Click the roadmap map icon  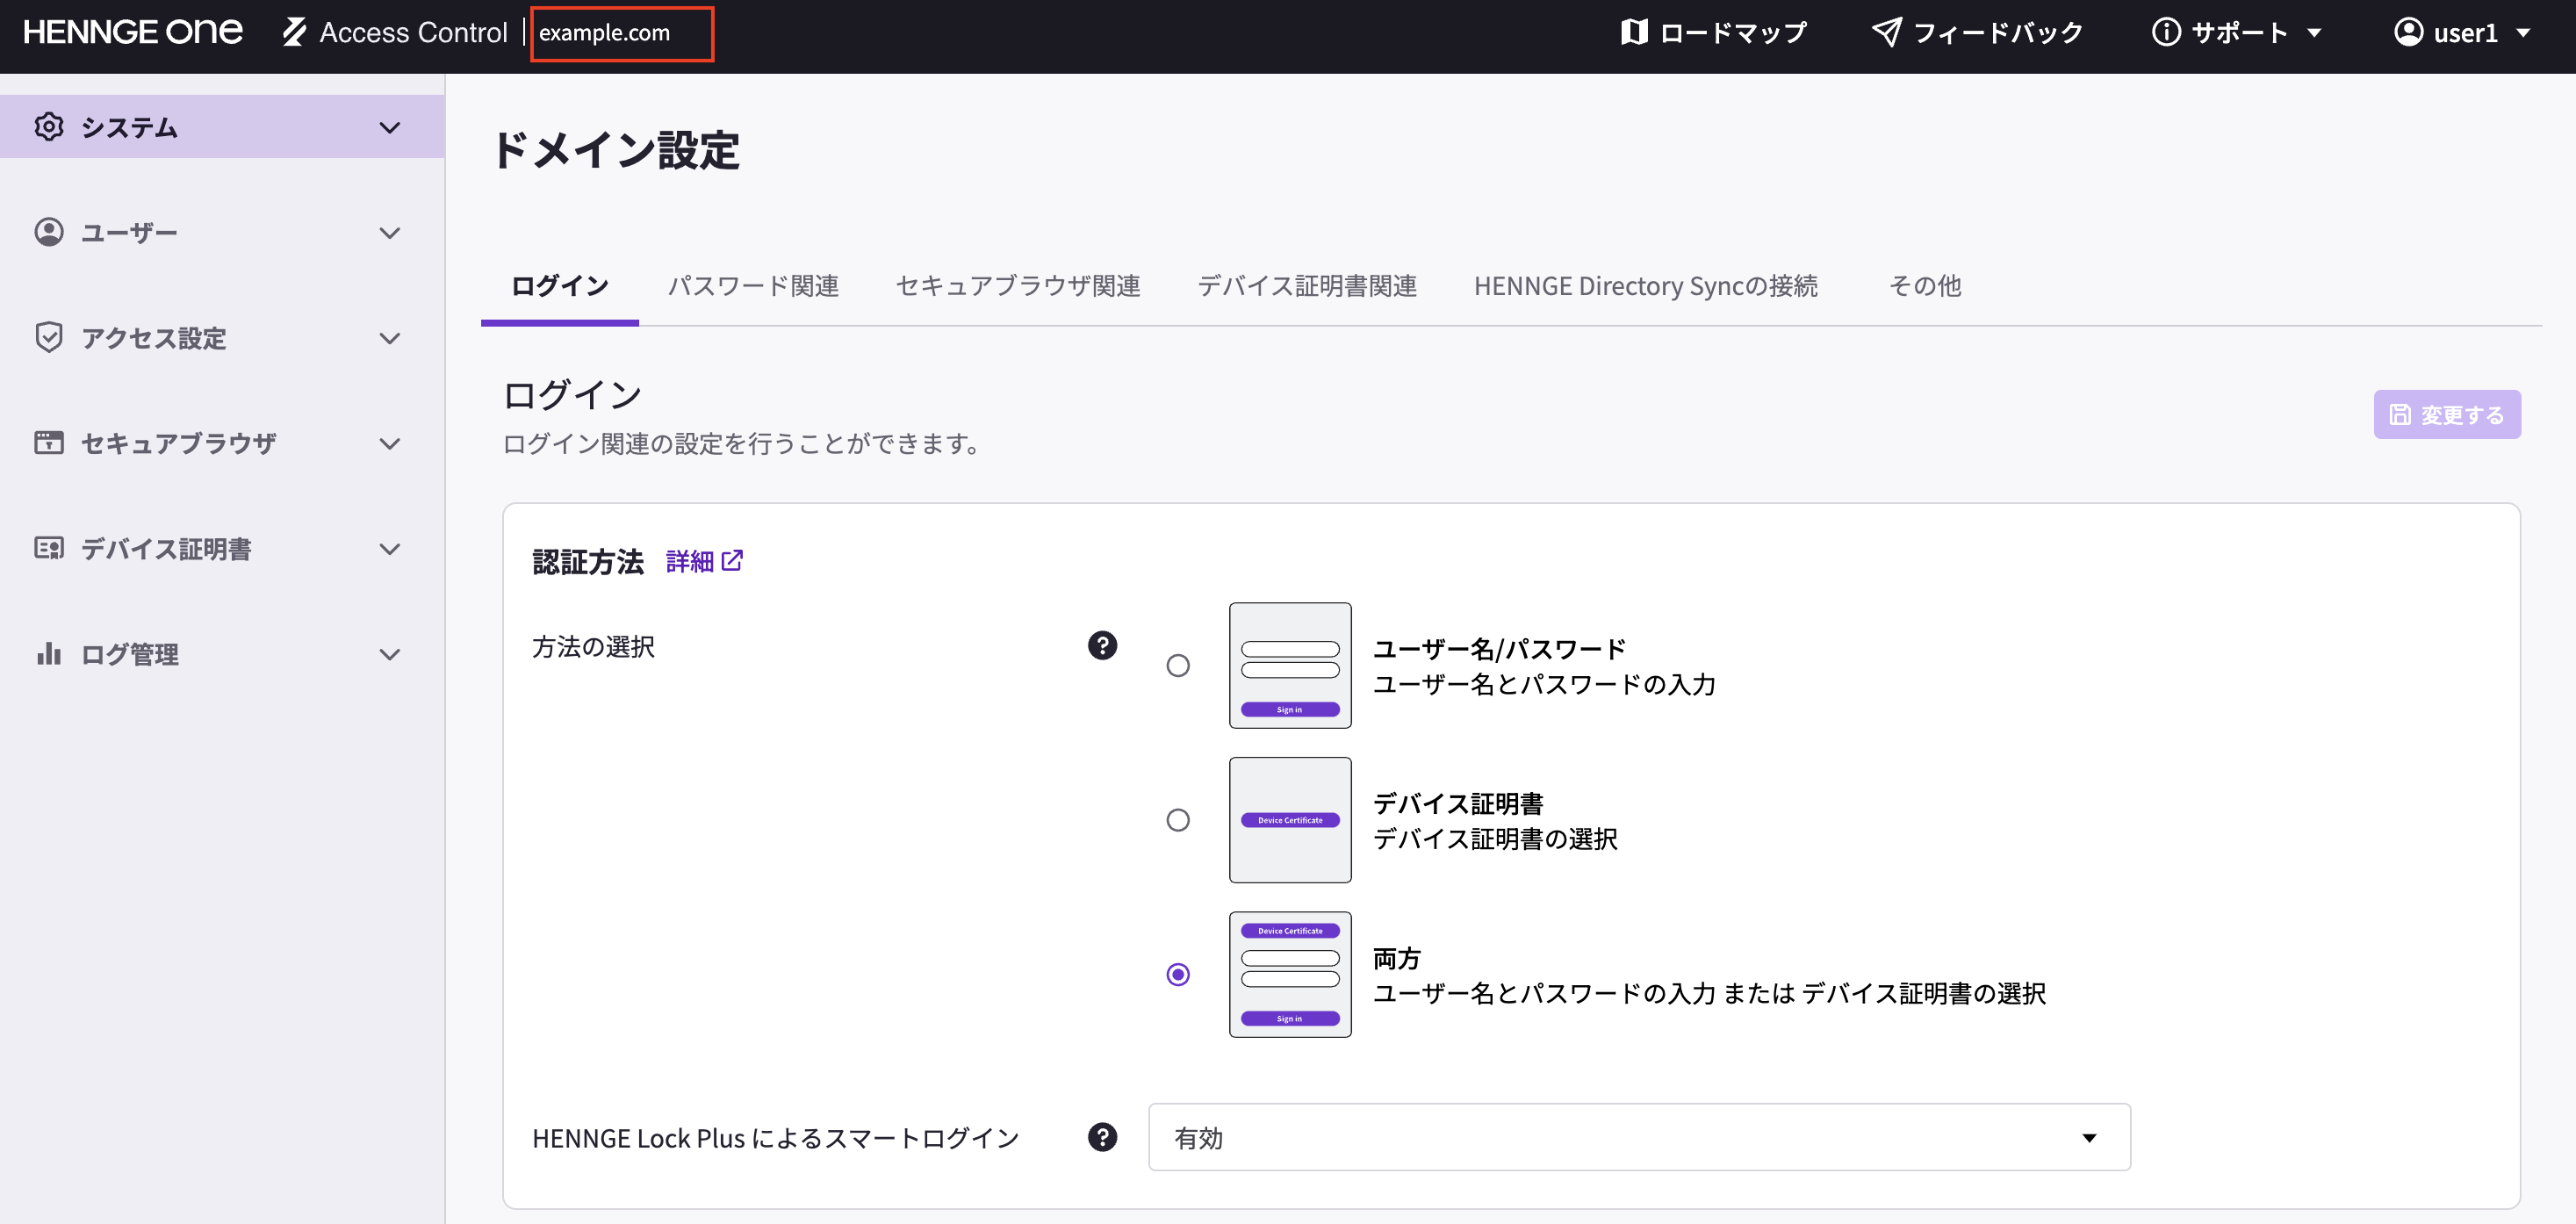(x=1634, y=32)
